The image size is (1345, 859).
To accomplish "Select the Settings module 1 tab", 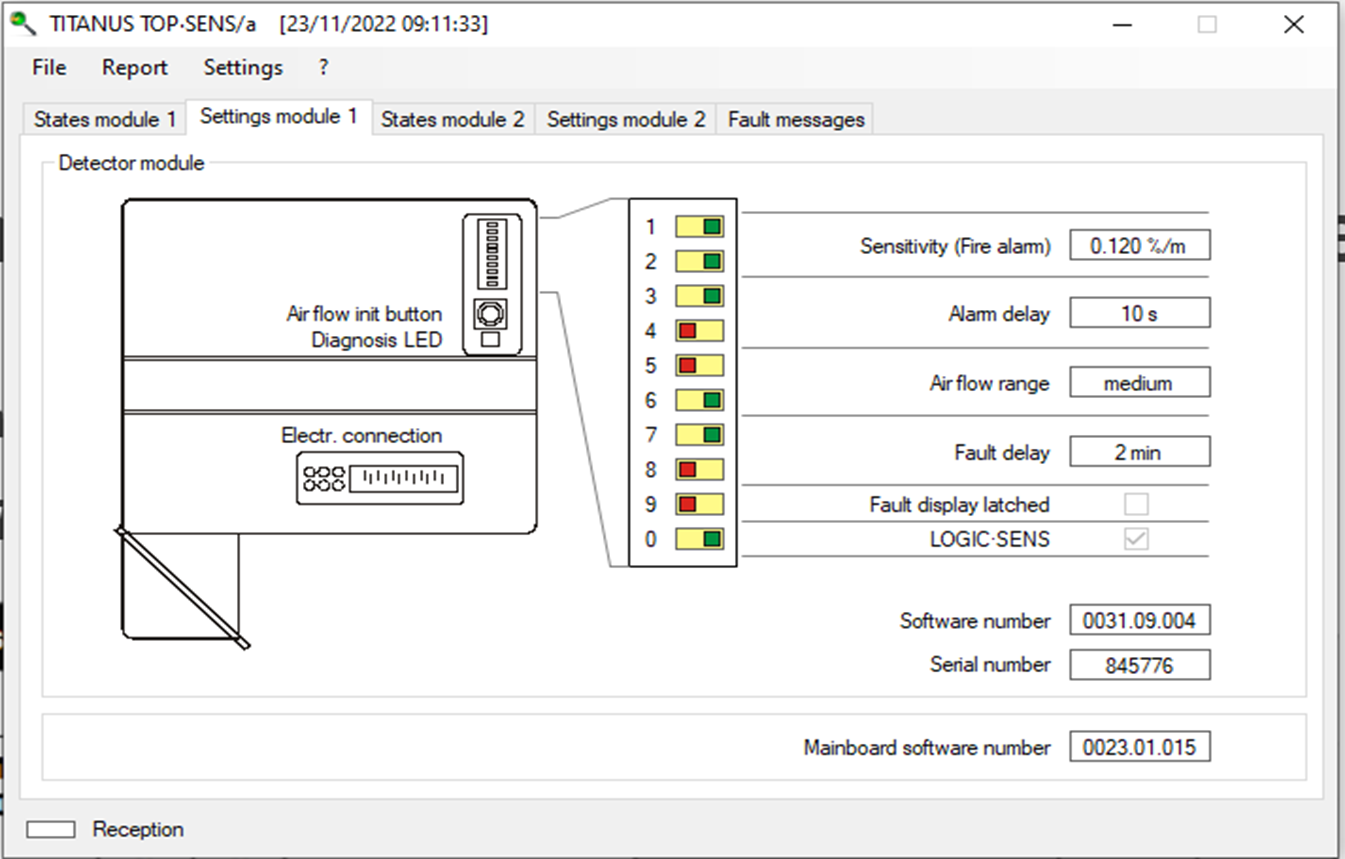I will (279, 116).
